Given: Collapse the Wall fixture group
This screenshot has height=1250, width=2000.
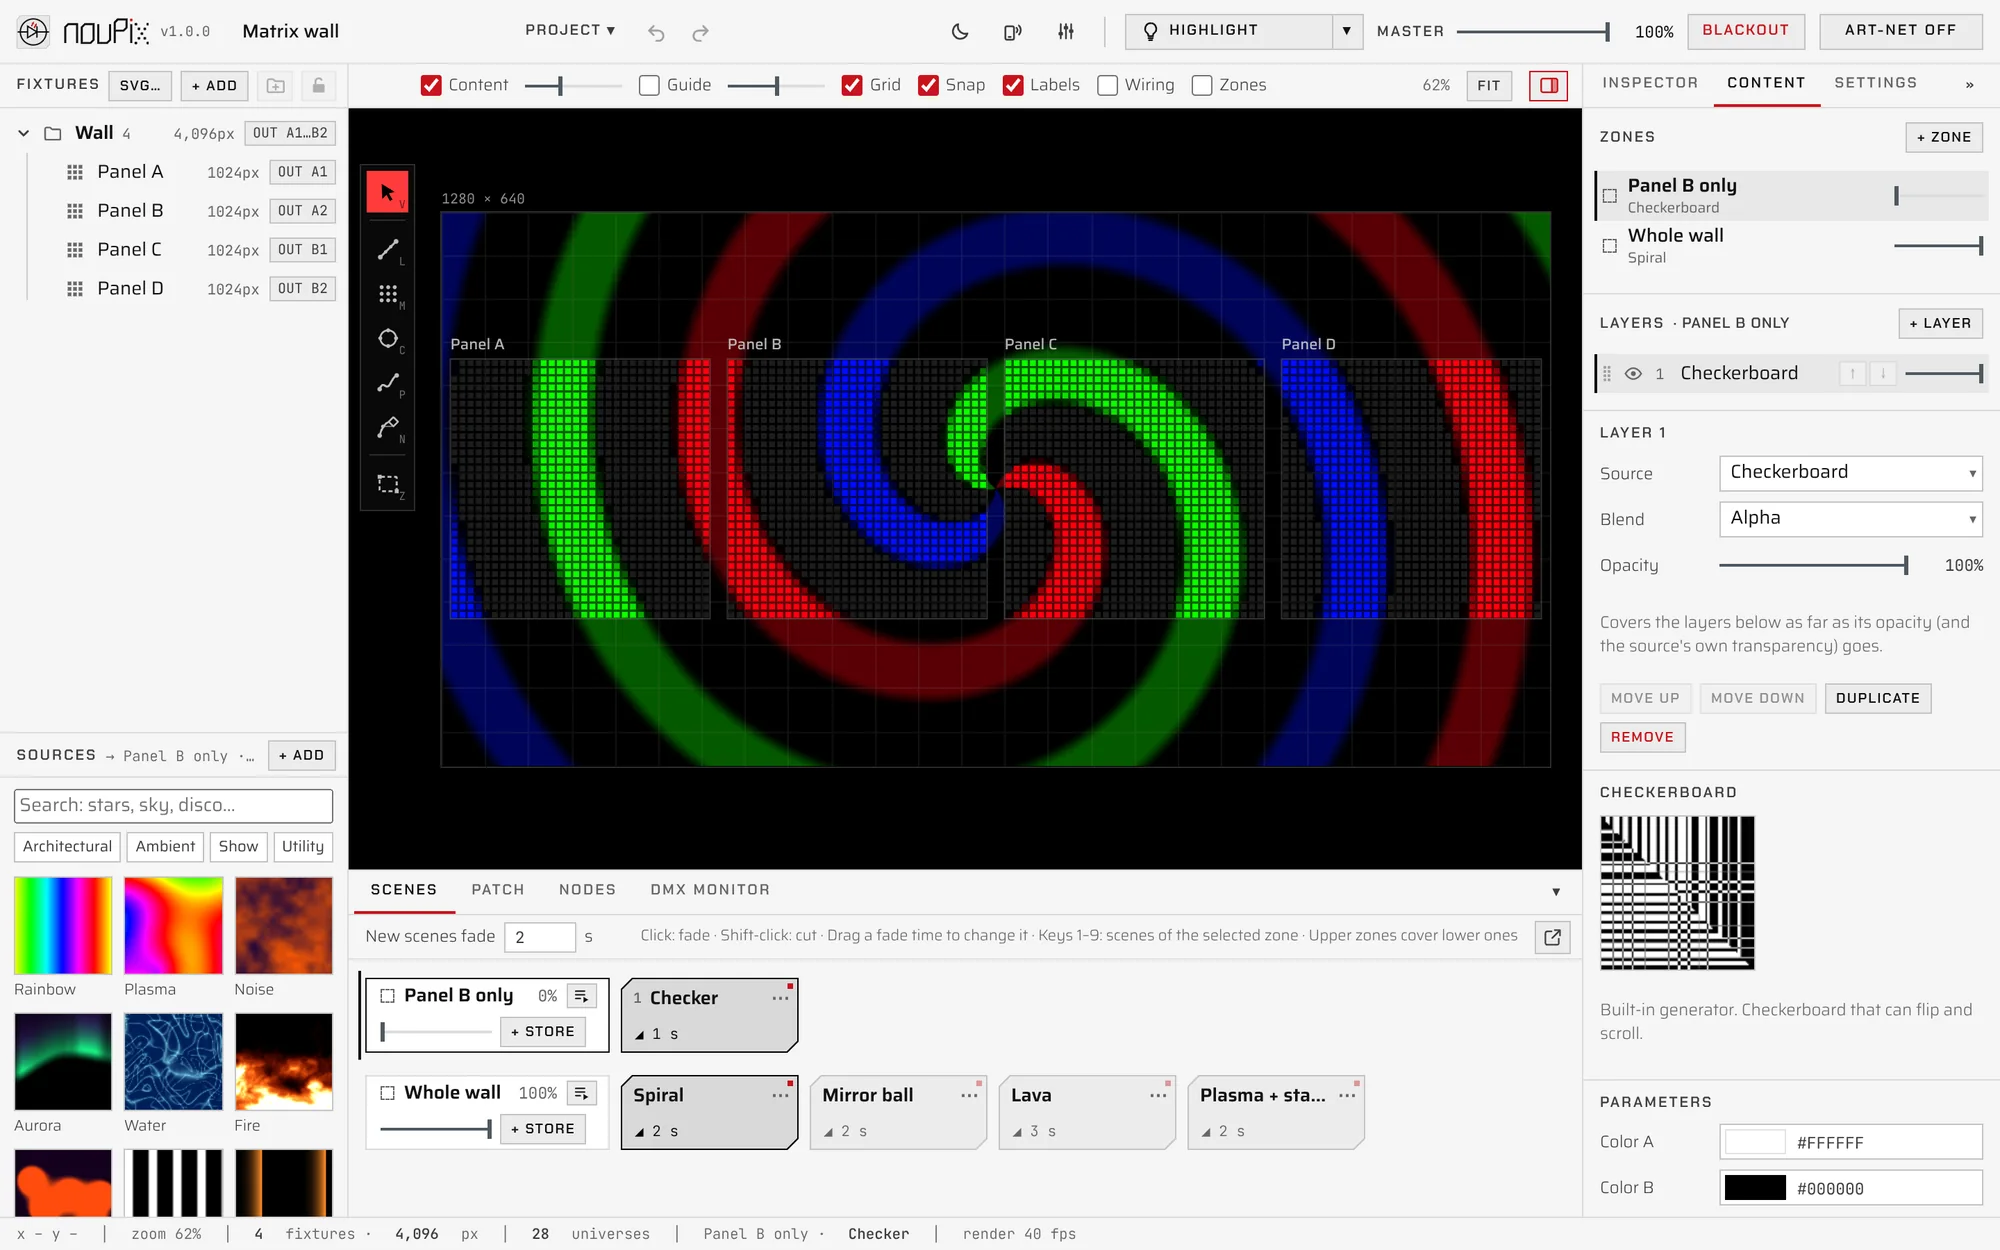Looking at the screenshot, I should [23, 133].
